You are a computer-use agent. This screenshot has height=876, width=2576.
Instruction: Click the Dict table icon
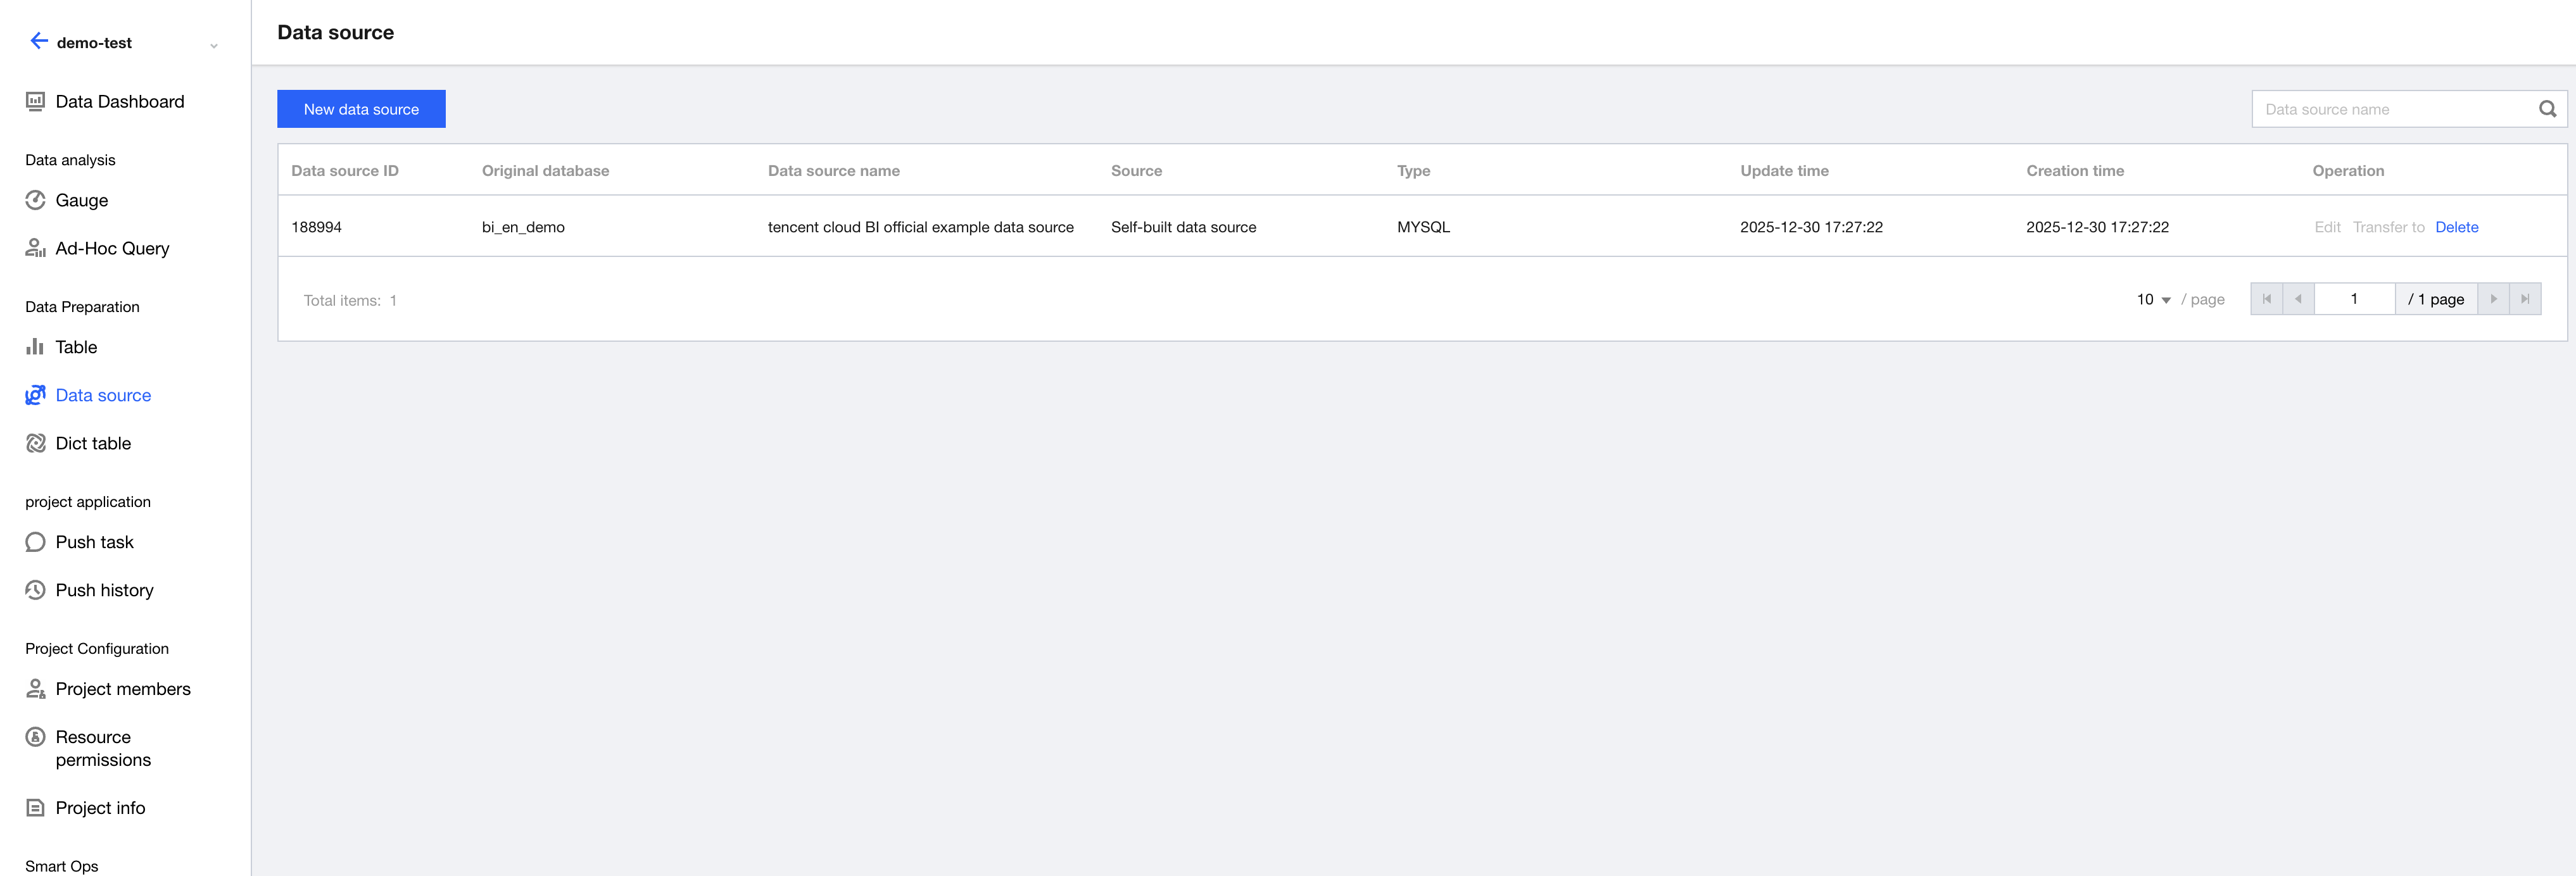[36, 443]
